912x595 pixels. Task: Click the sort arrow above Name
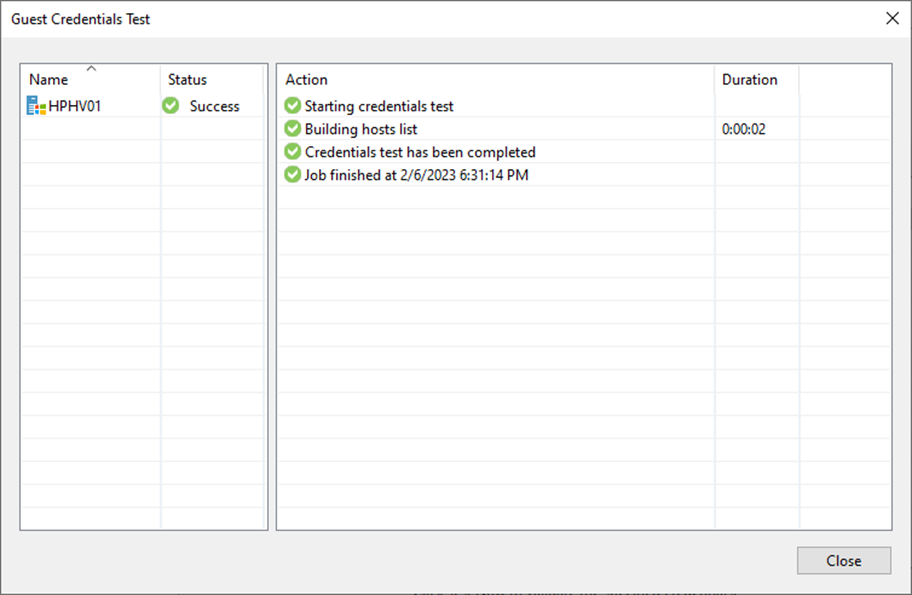pos(91,69)
